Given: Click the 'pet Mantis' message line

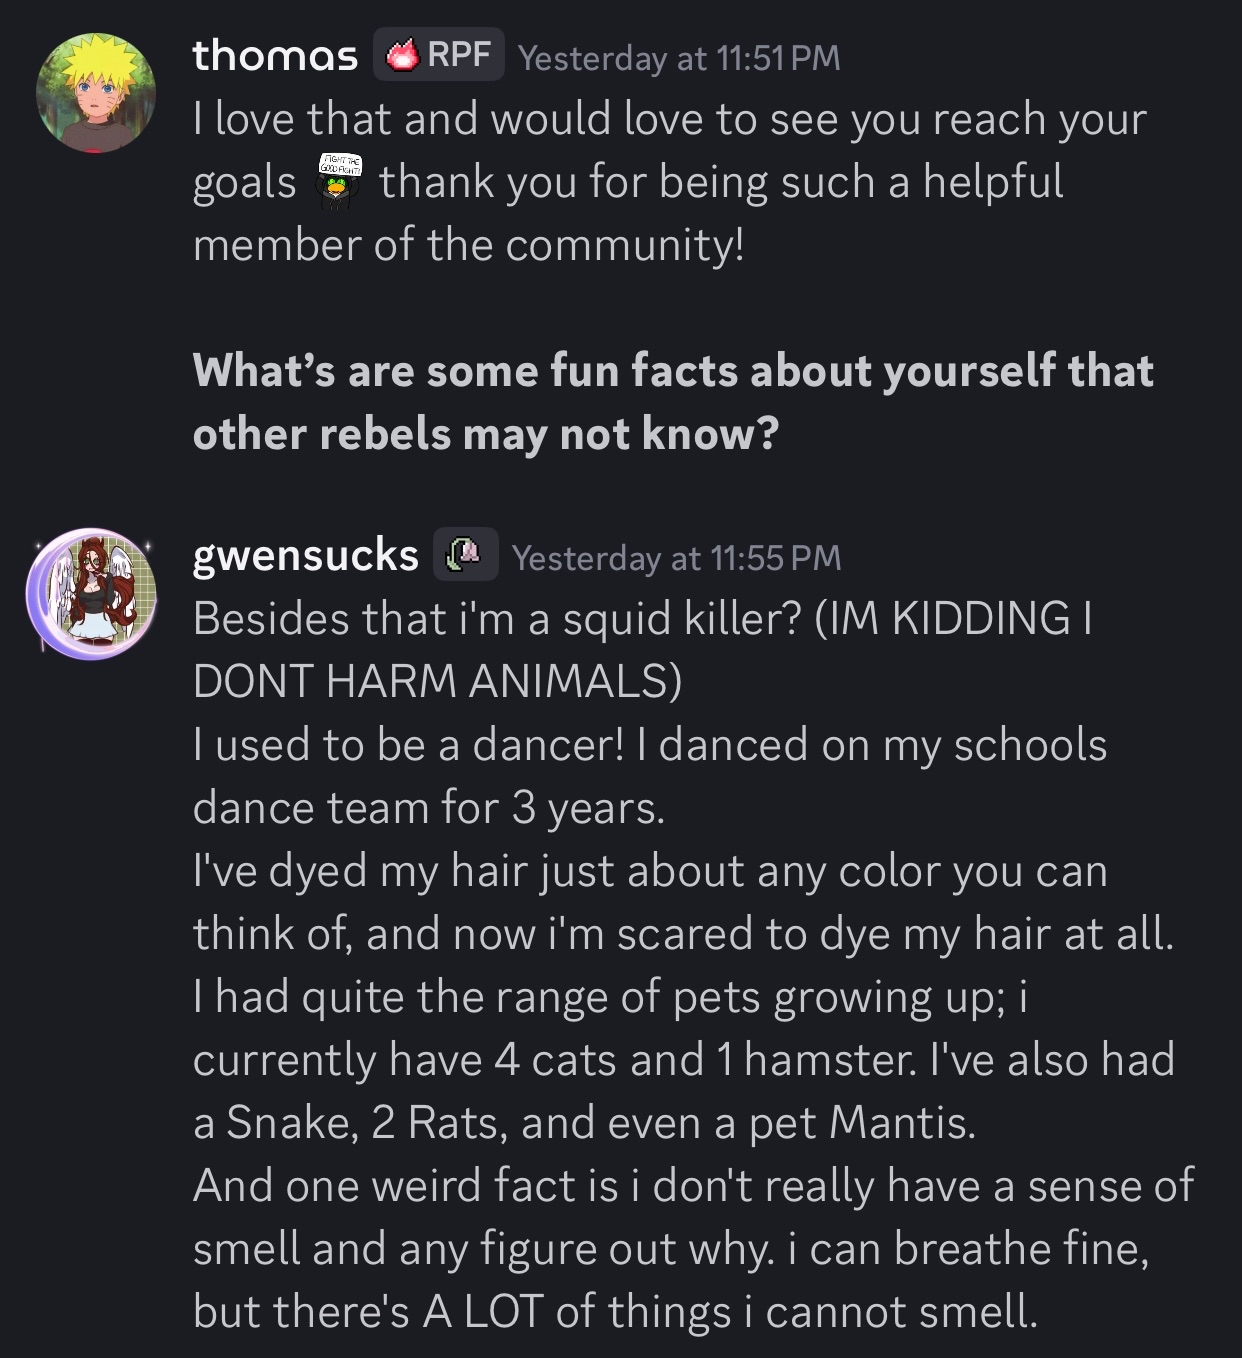Looking at the screenshot, I should pyautogui.click(x=583, y=1123).
